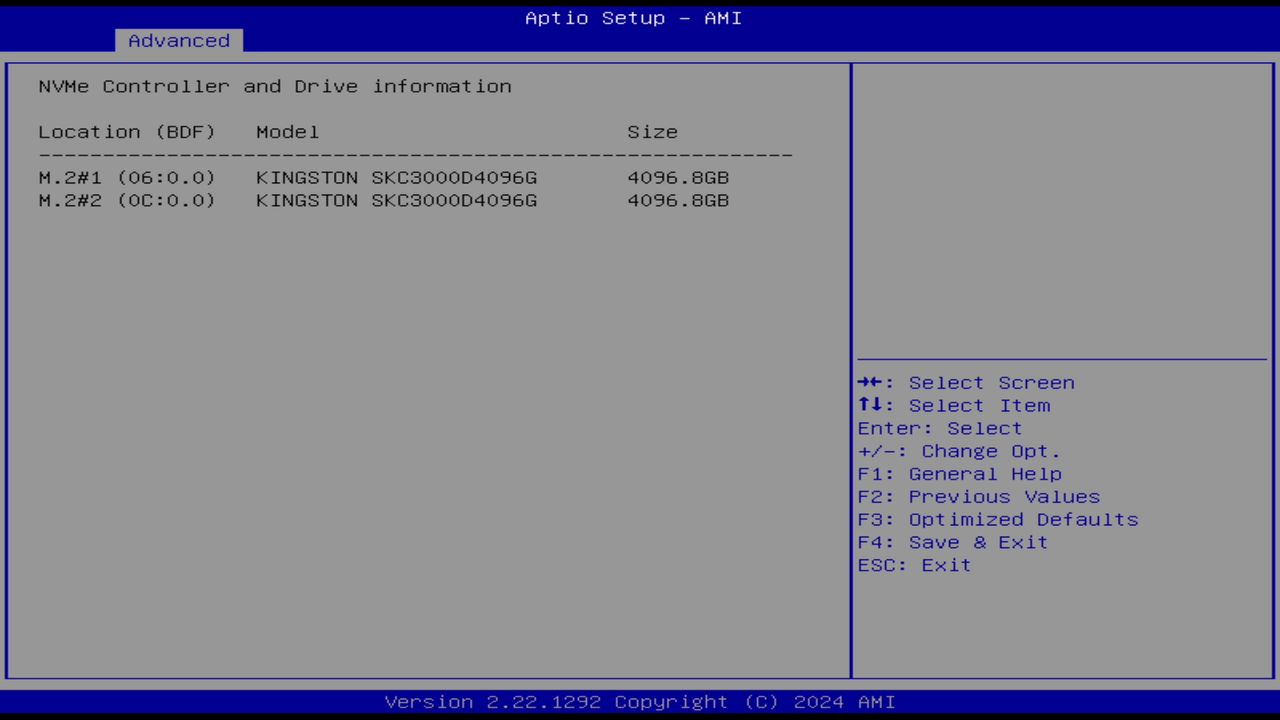Click the F1: General Help hint

[x=960, y=474]
